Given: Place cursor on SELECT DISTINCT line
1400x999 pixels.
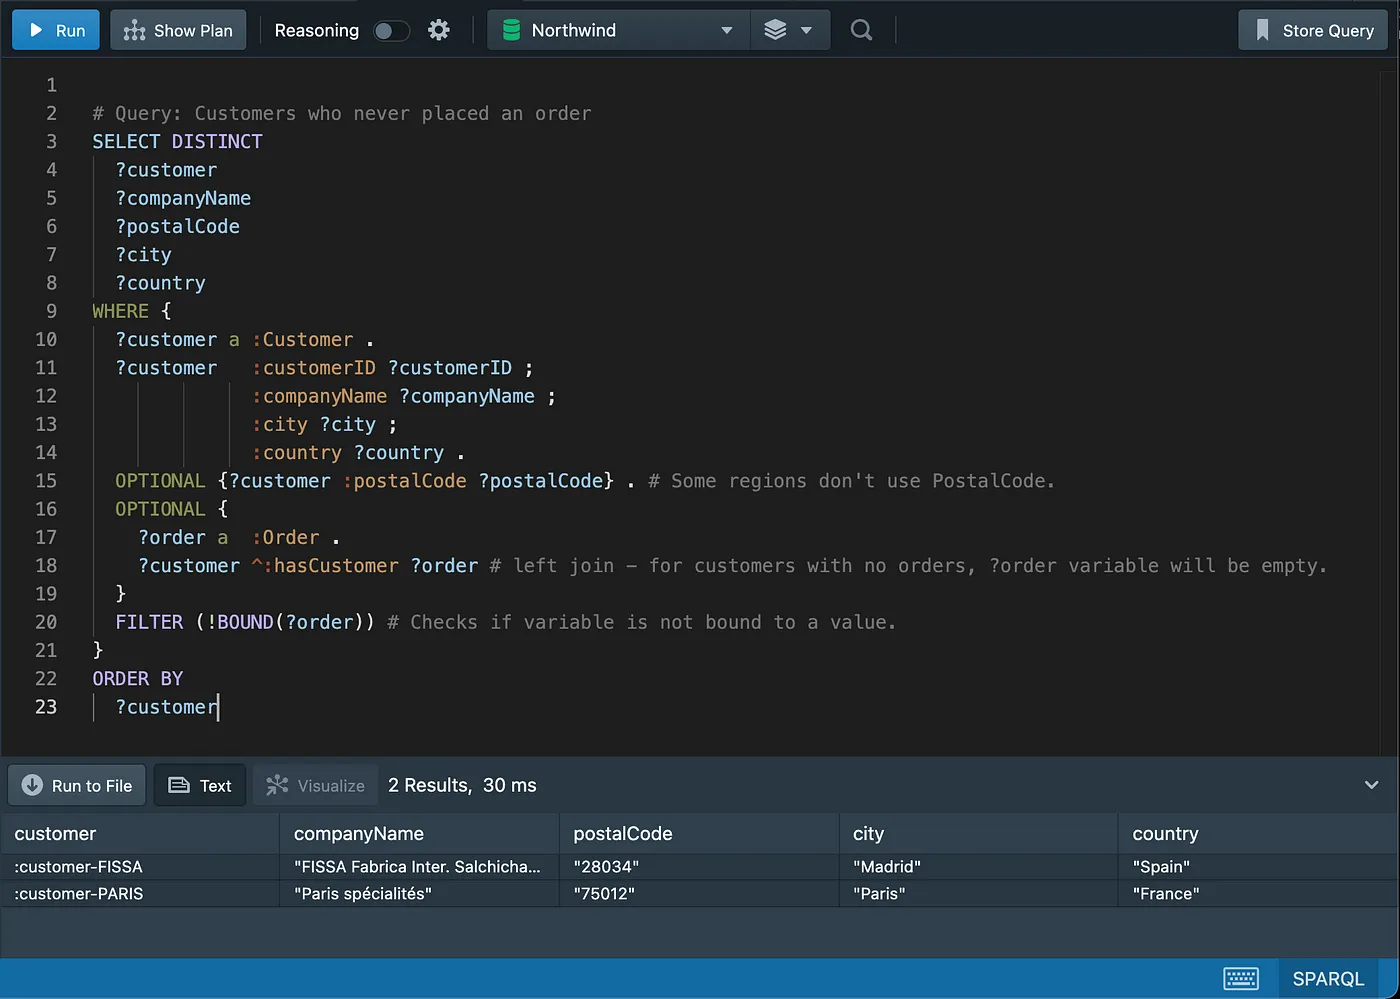Looking at the screenshot, I should coord(177,141).
